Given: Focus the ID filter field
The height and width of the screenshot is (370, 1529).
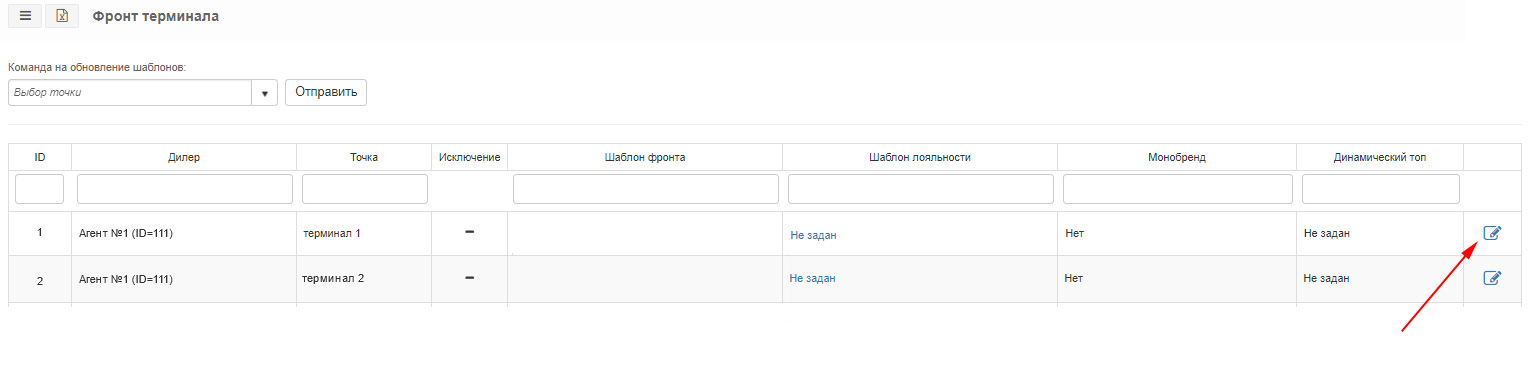Looking at the screenshot, I should point(40,189).
